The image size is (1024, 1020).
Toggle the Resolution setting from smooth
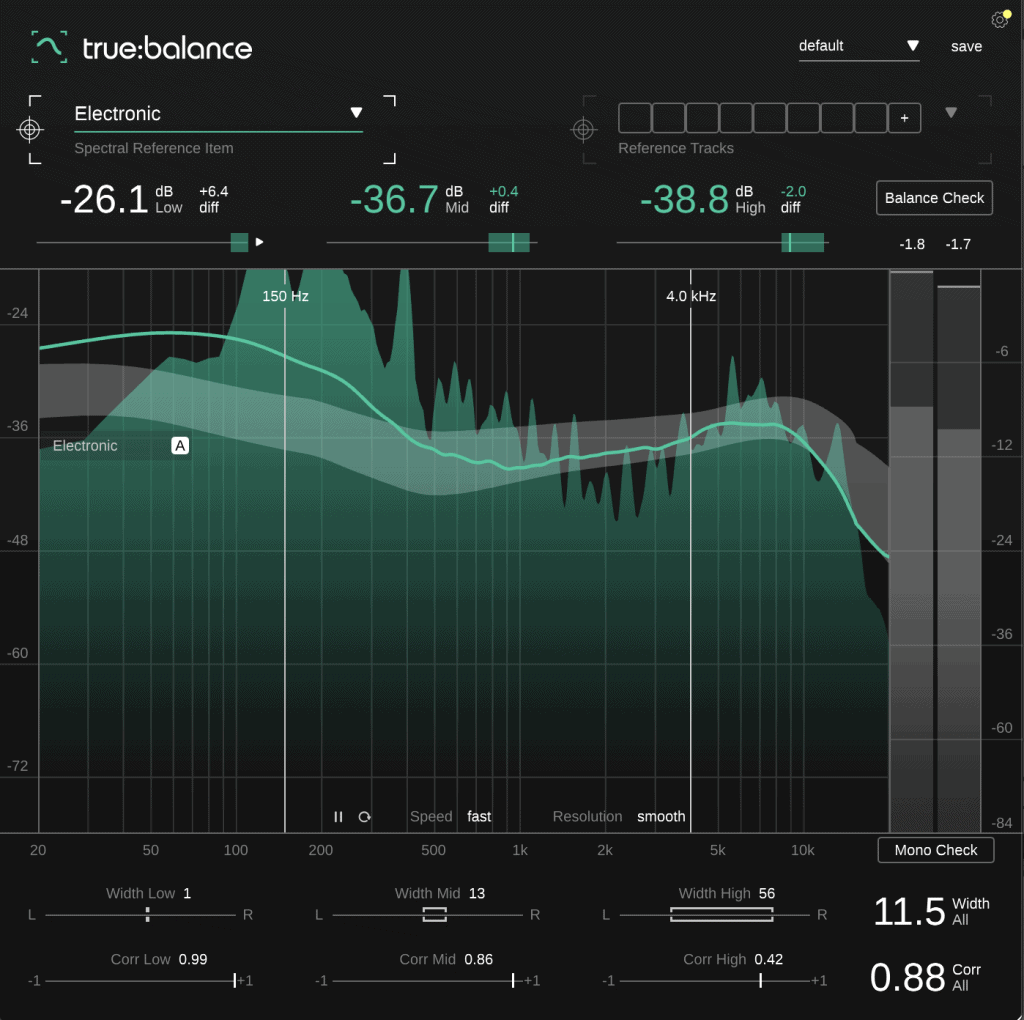pyautogui.click(x=661, y=816)
